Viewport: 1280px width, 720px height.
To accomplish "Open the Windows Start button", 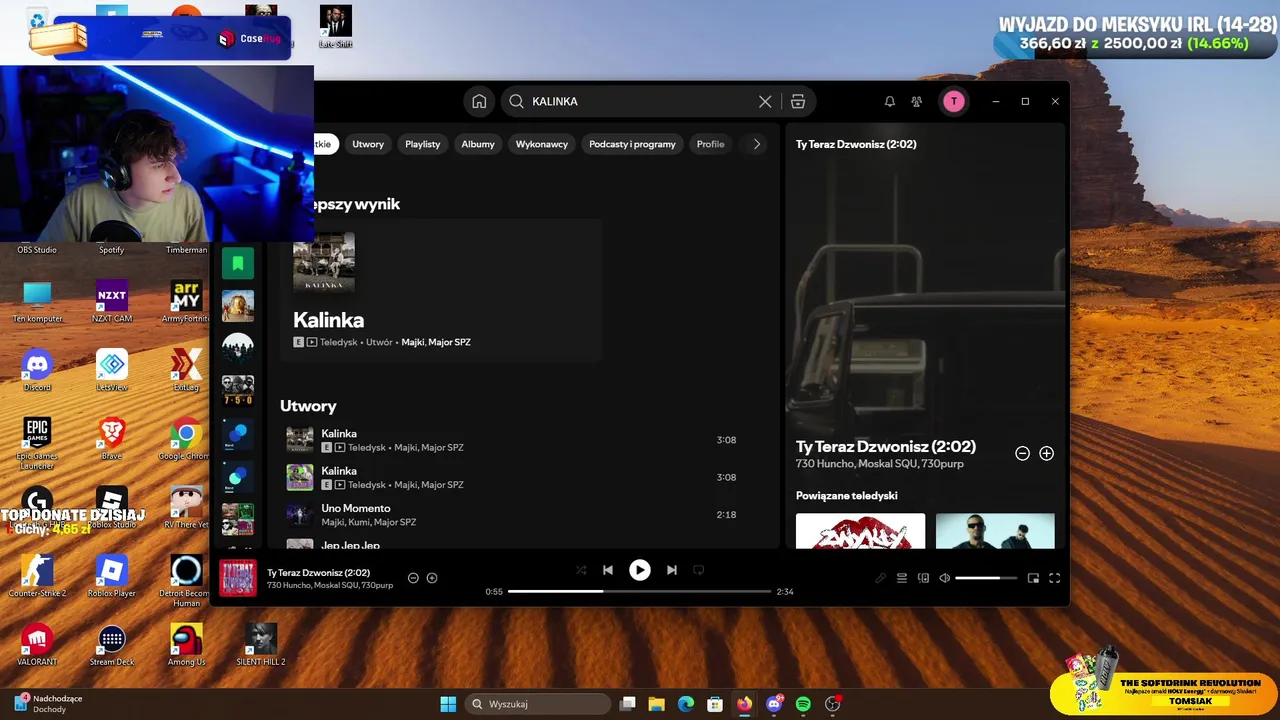I will click(x=448, y=704).
